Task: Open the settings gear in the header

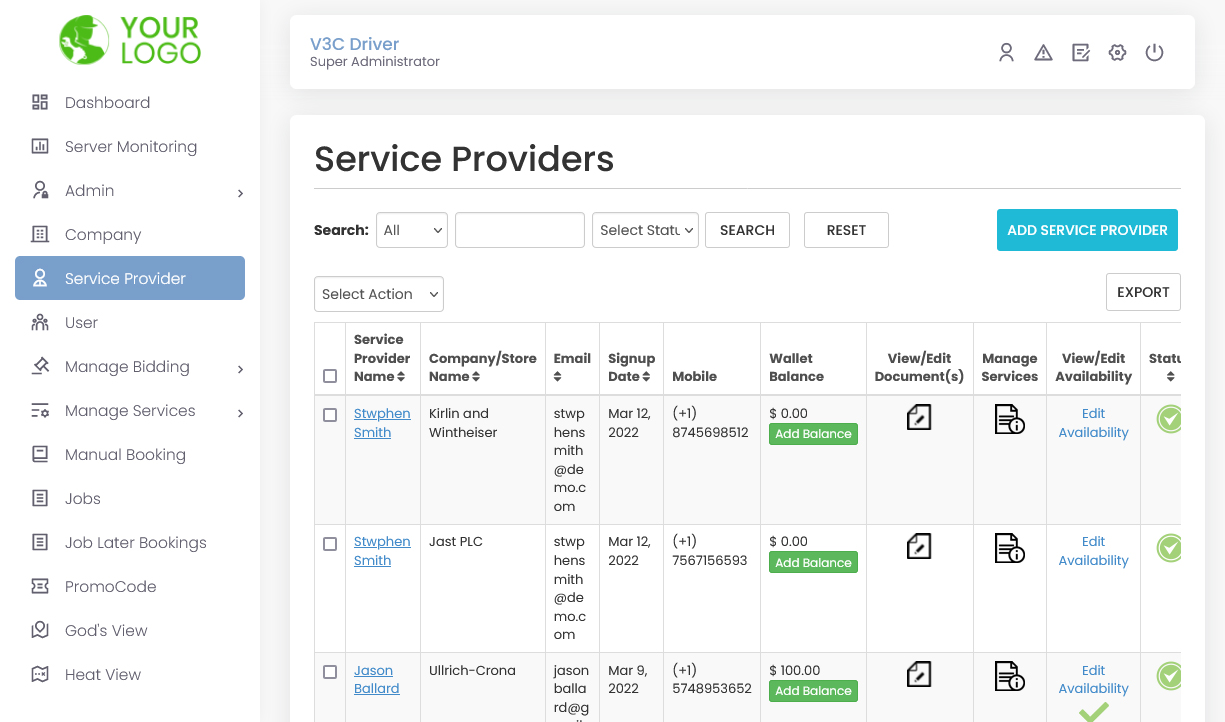Action: tap(1117, 52)
